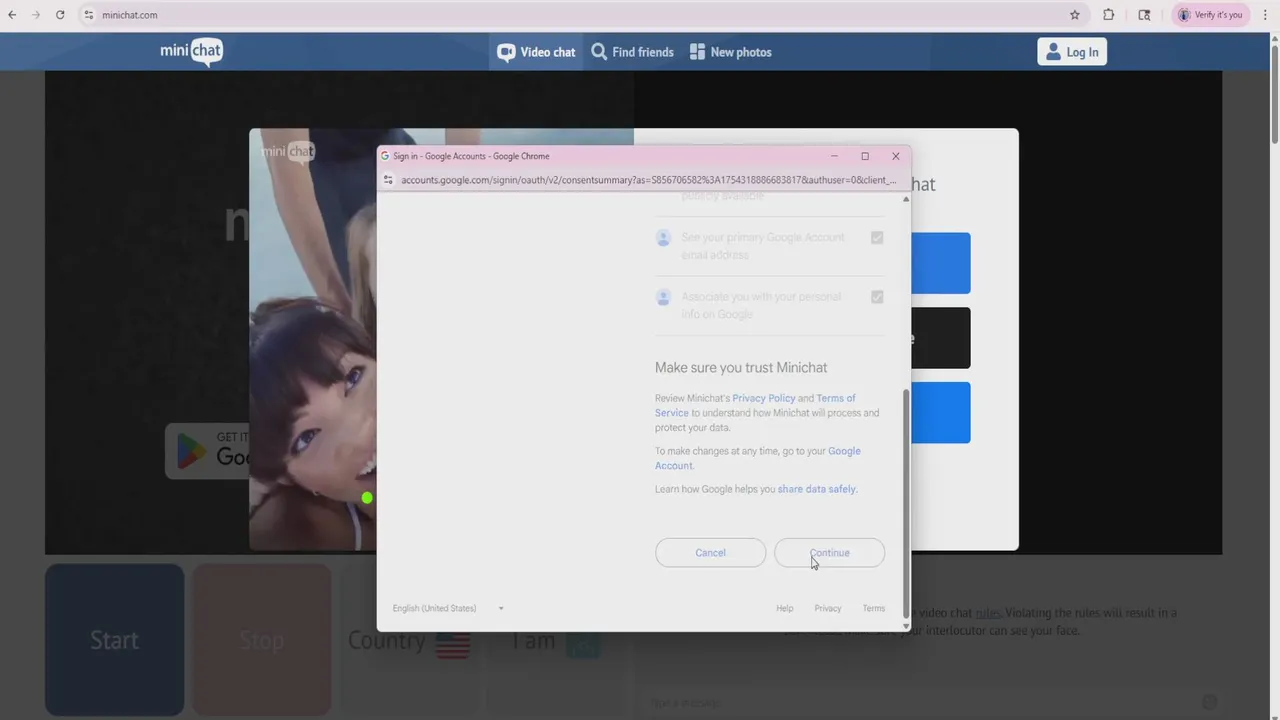Open the share data safely link
Viewport: 1280px width, 720px height.
[817, 489]
